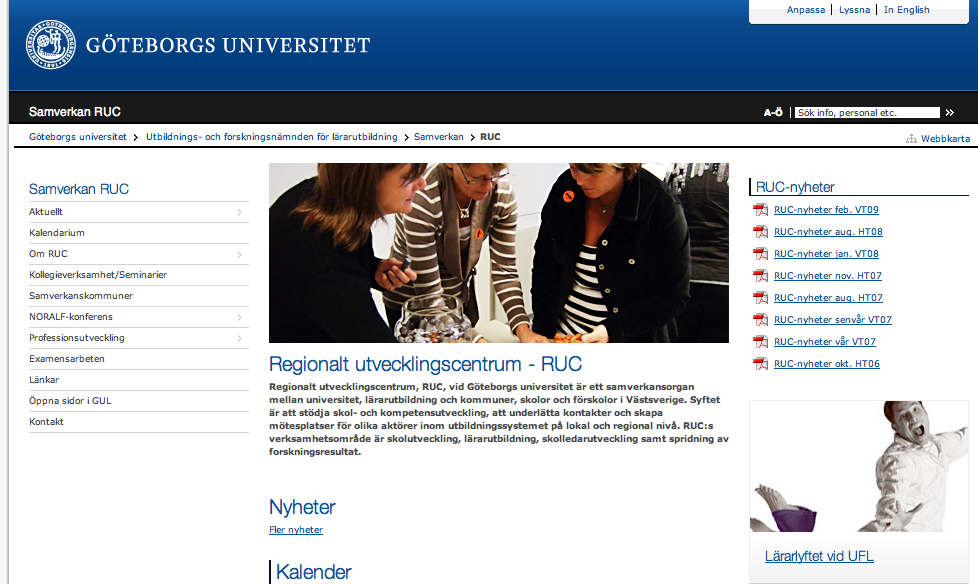Click Utbildnings- och forskningsnämnden breadcrumb
The image size is (978, 584).
click(271, 137)
